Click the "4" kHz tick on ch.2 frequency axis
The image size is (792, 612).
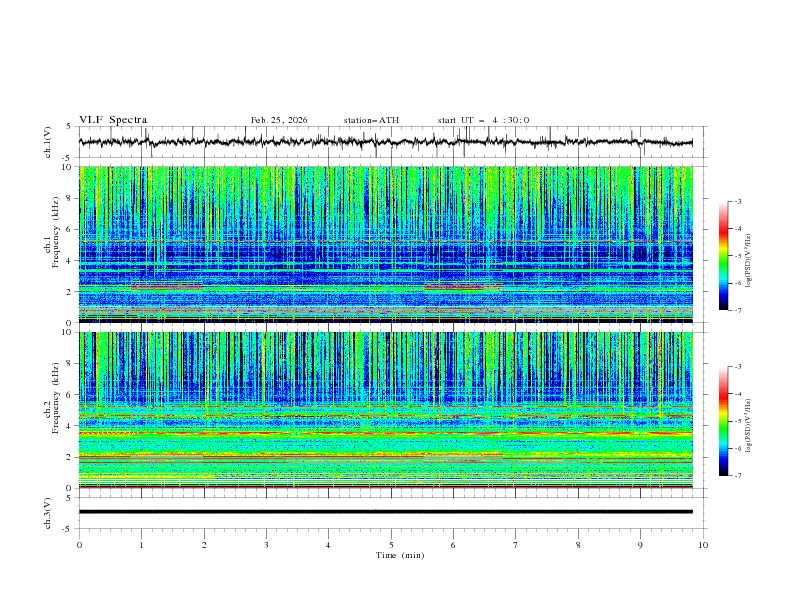(x=71, y=426)
